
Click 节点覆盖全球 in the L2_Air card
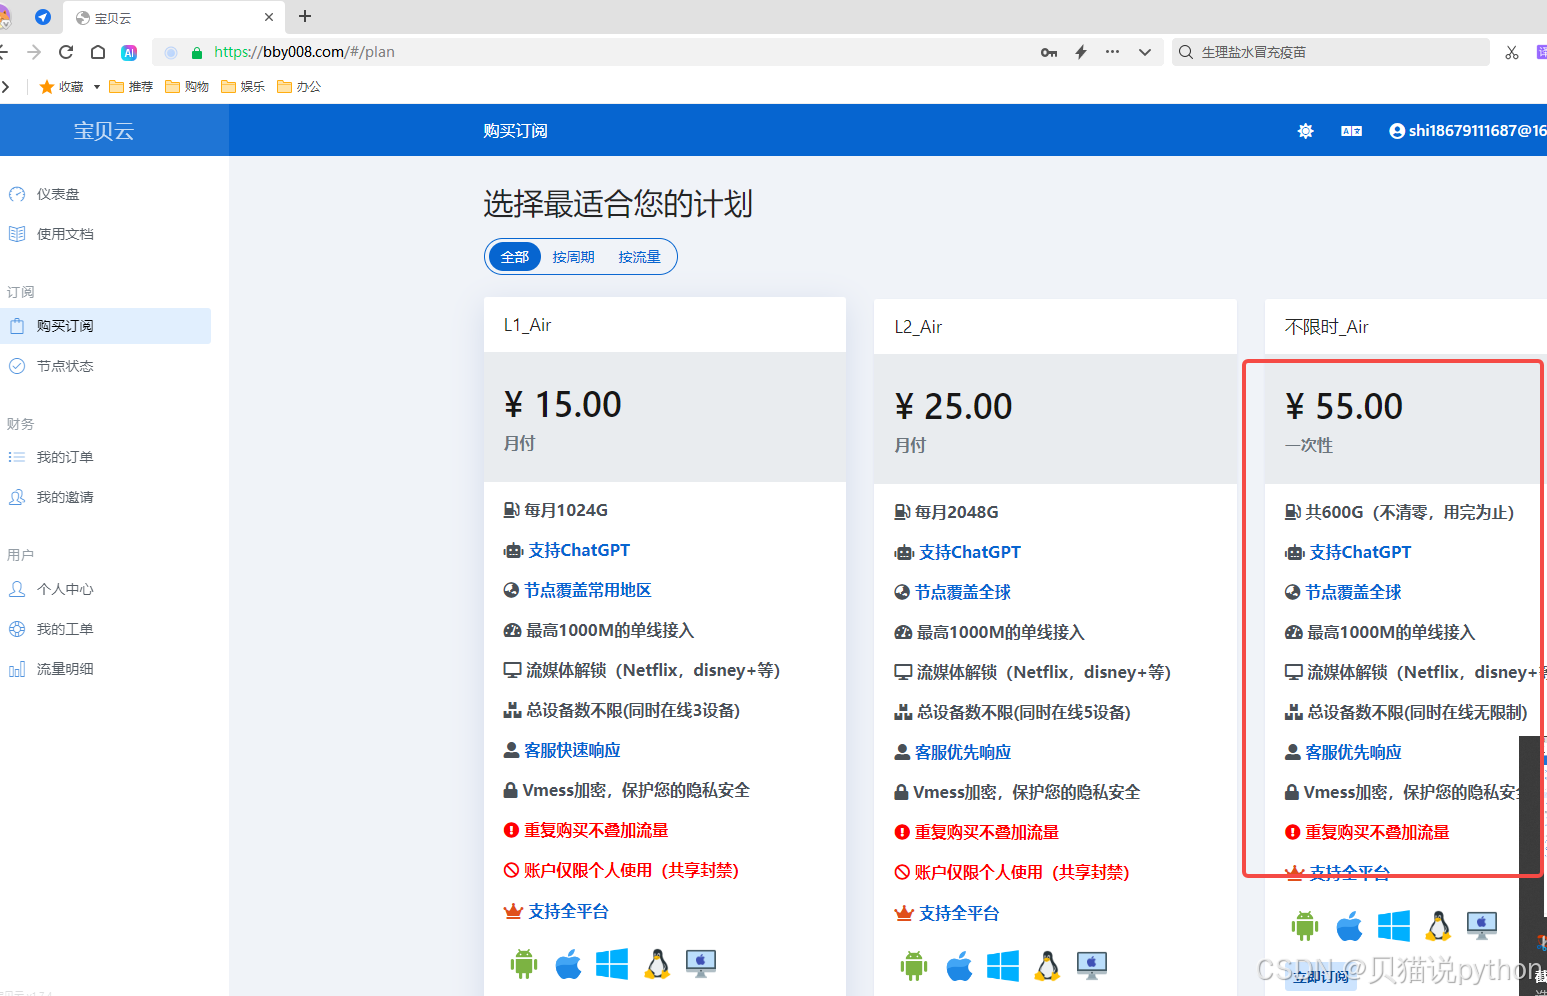pyautogui.click(x=963, y=592)
